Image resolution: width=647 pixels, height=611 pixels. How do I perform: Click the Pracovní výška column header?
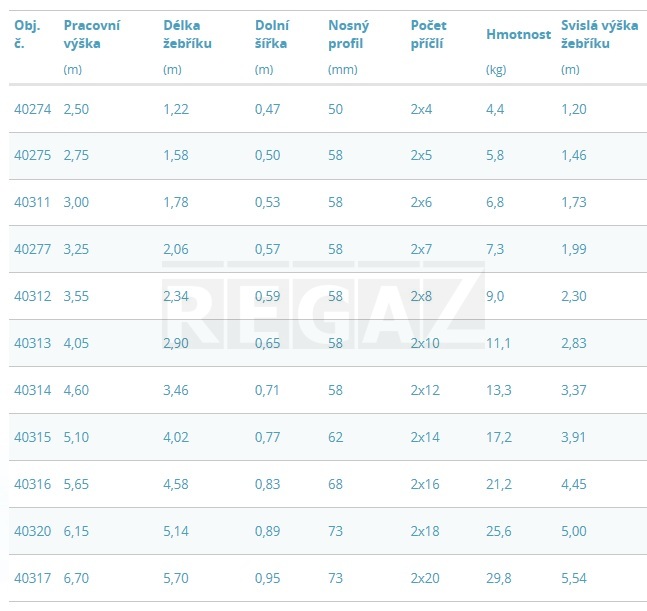[91, 34]
